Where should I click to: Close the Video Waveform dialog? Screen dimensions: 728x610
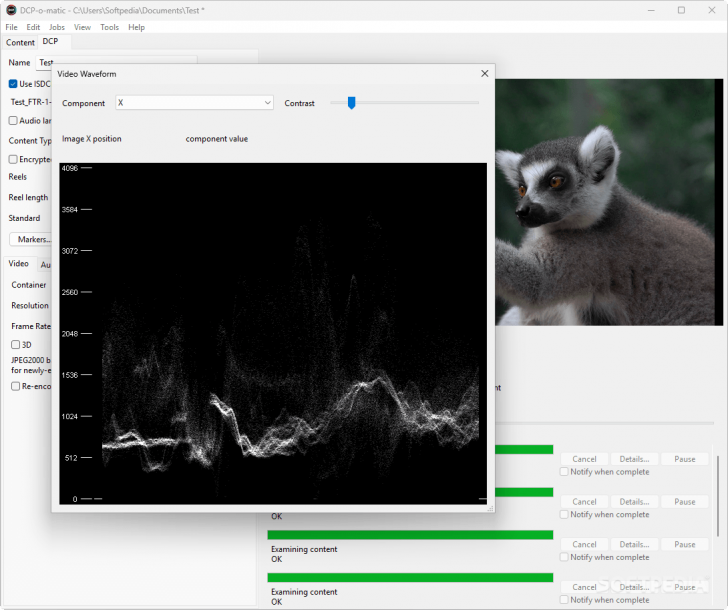pos(485,73)
